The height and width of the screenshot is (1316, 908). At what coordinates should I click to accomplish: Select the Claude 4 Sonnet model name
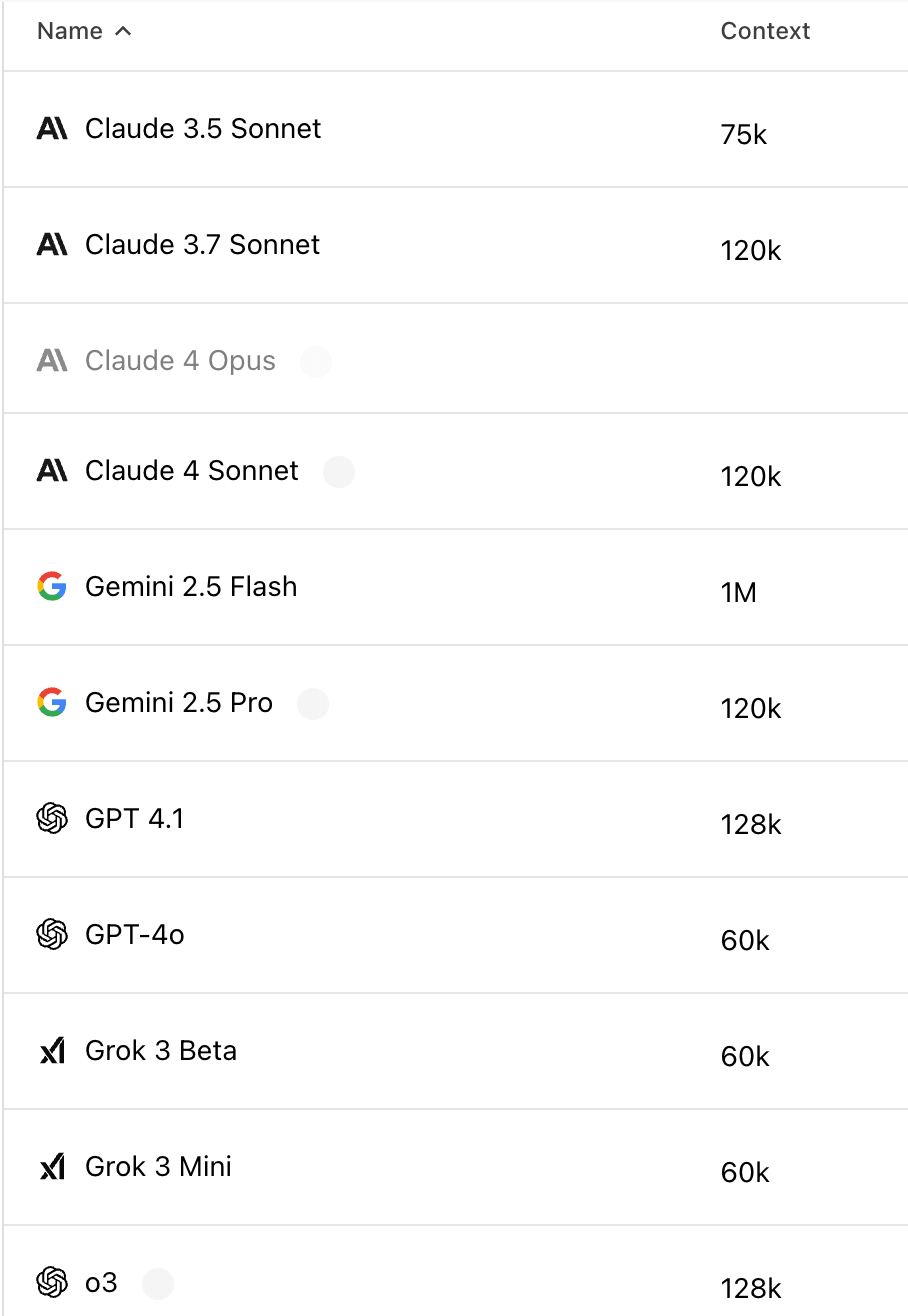click(x=192, y=471)
